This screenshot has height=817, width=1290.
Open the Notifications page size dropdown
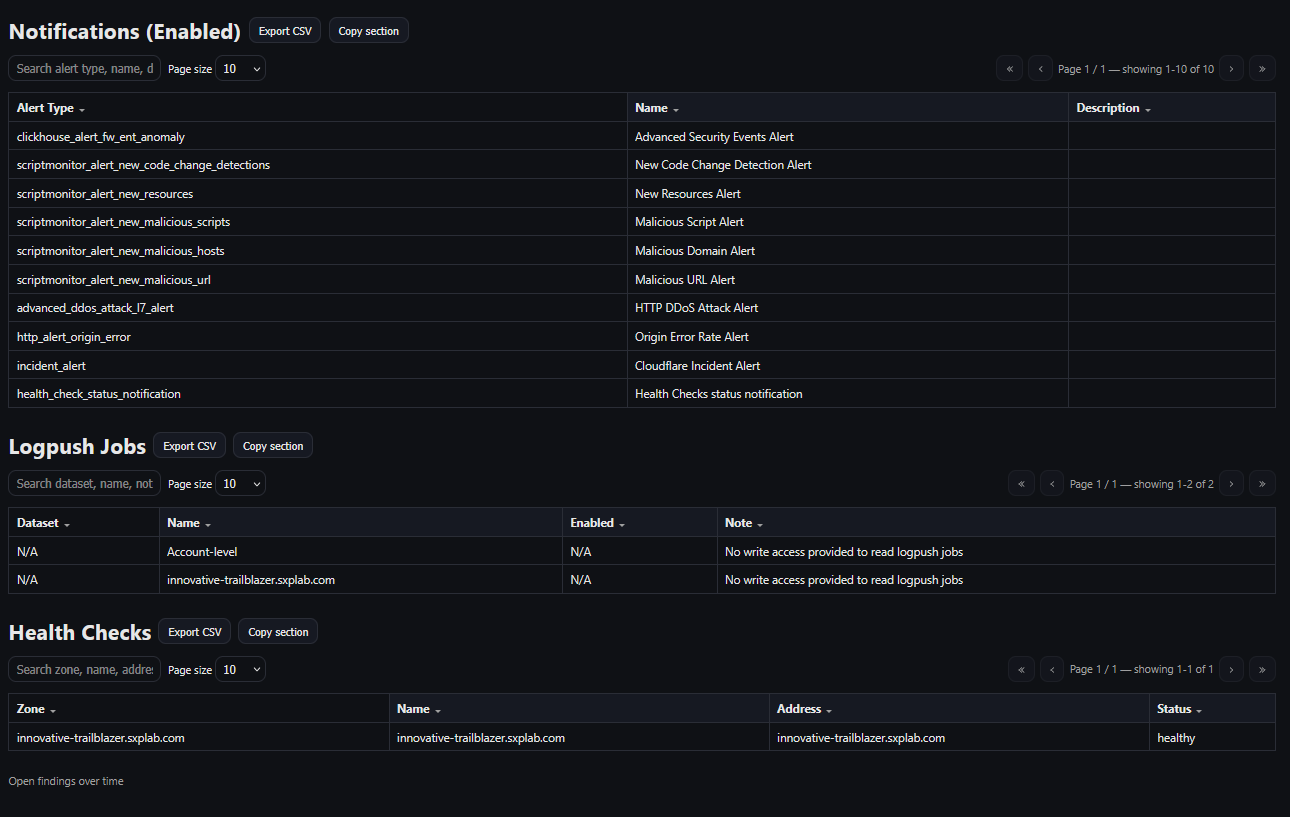pyautogui.click(x=240, y=68)
